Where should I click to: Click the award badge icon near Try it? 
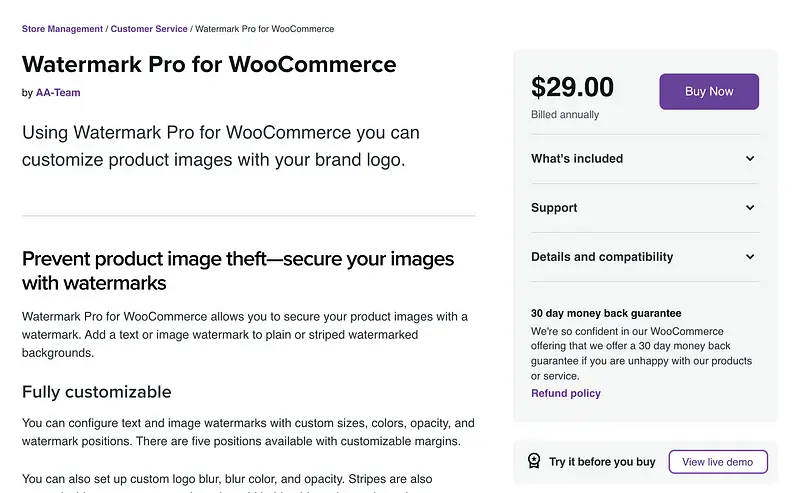click(534, 461)
